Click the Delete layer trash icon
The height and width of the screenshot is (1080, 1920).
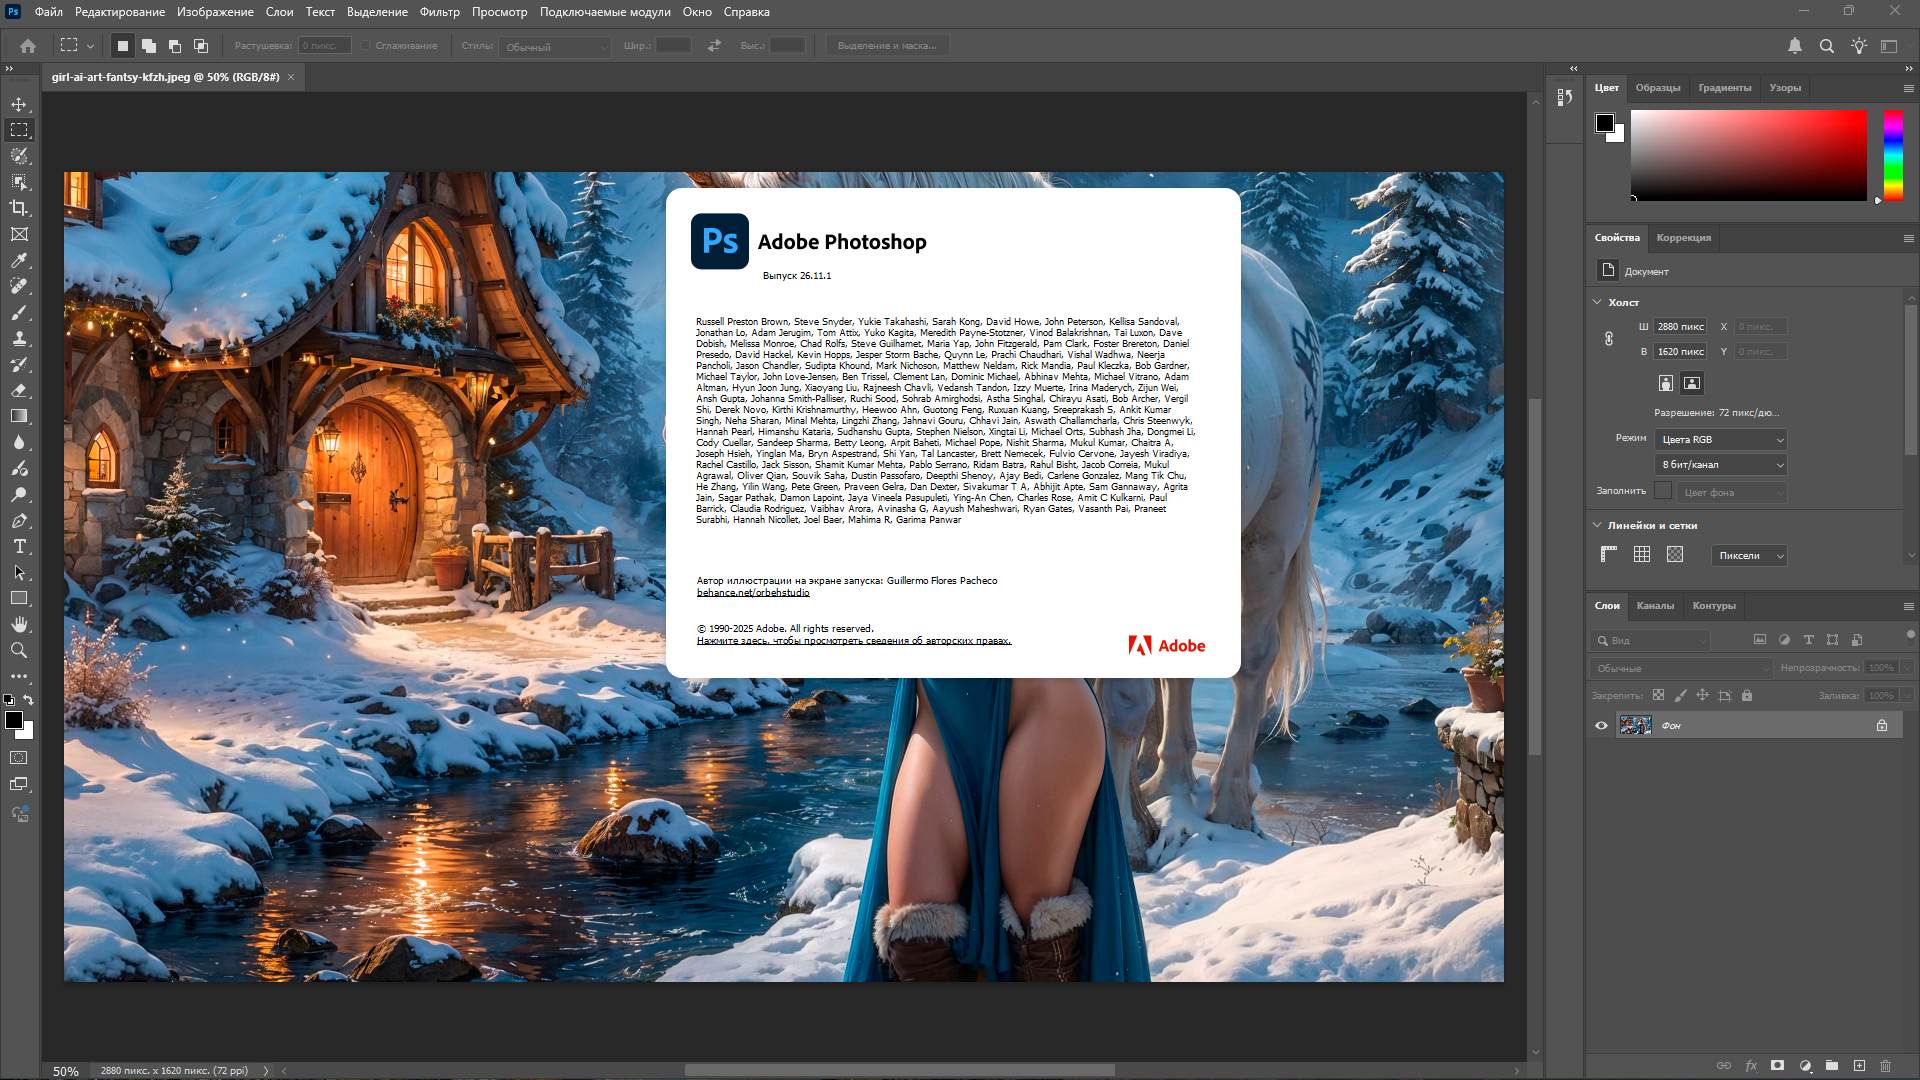coord(1885,1066)
